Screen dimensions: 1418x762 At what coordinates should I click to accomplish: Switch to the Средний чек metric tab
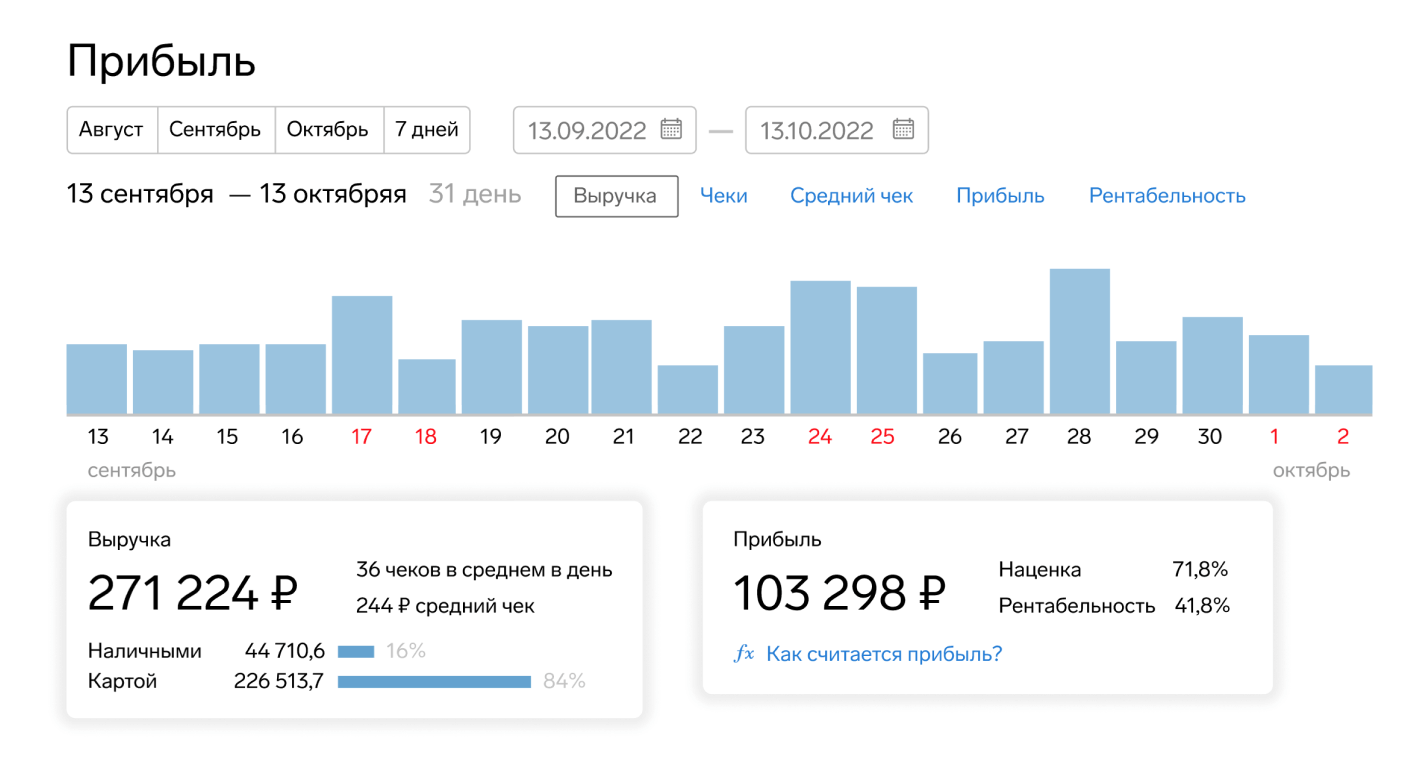coord(852,196)
